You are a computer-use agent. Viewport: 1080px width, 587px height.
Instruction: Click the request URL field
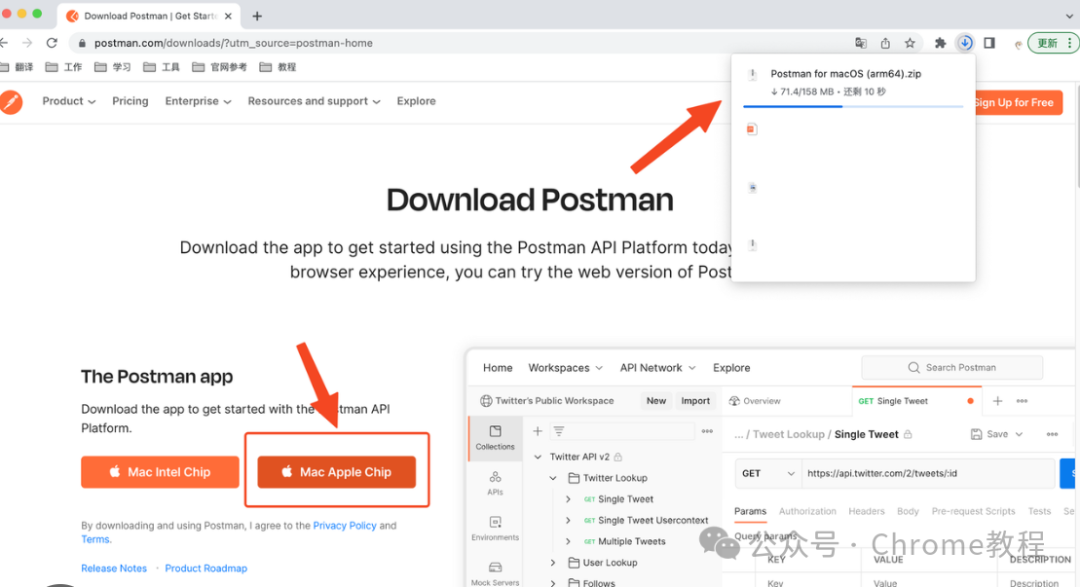[928, 473]
